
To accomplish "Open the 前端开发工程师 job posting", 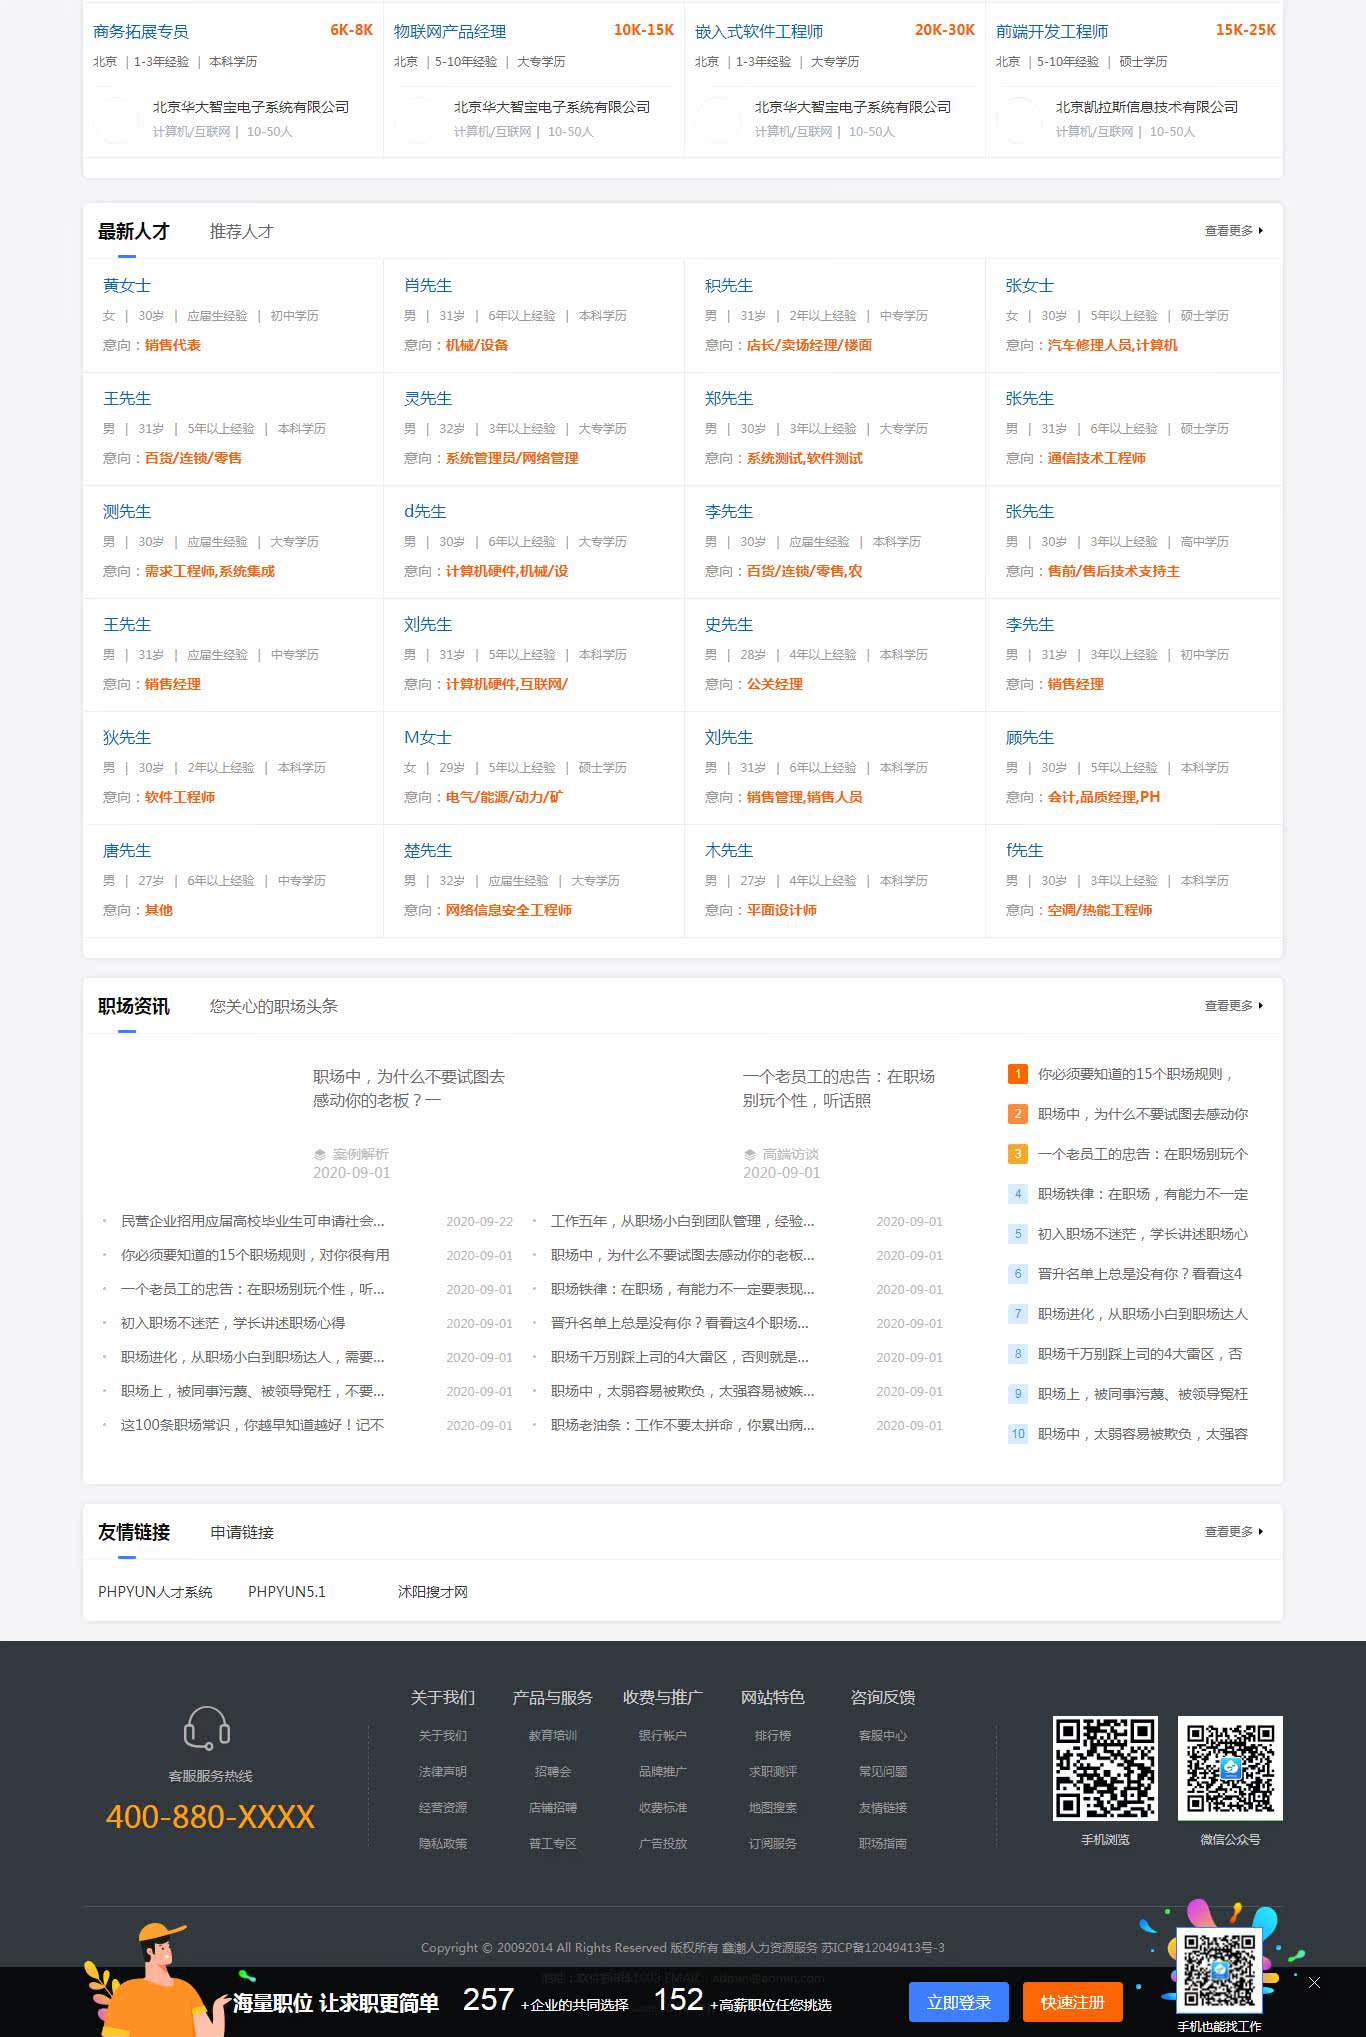I will point(1052,32).
